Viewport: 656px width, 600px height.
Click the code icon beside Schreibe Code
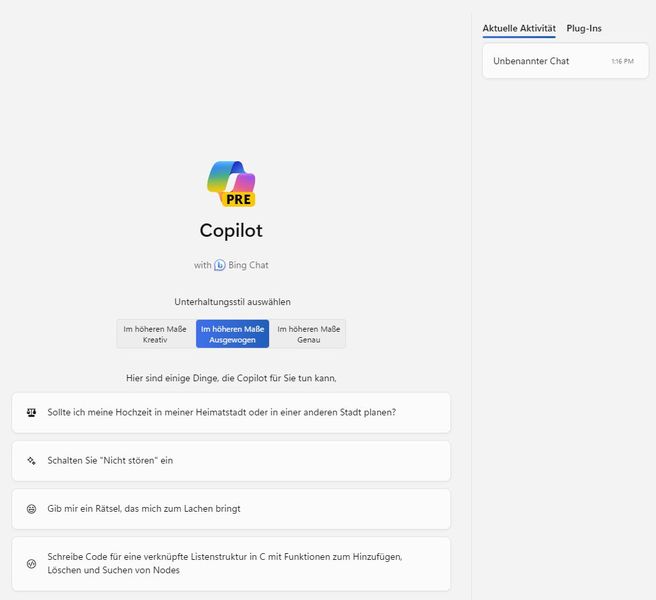(31, 564)
